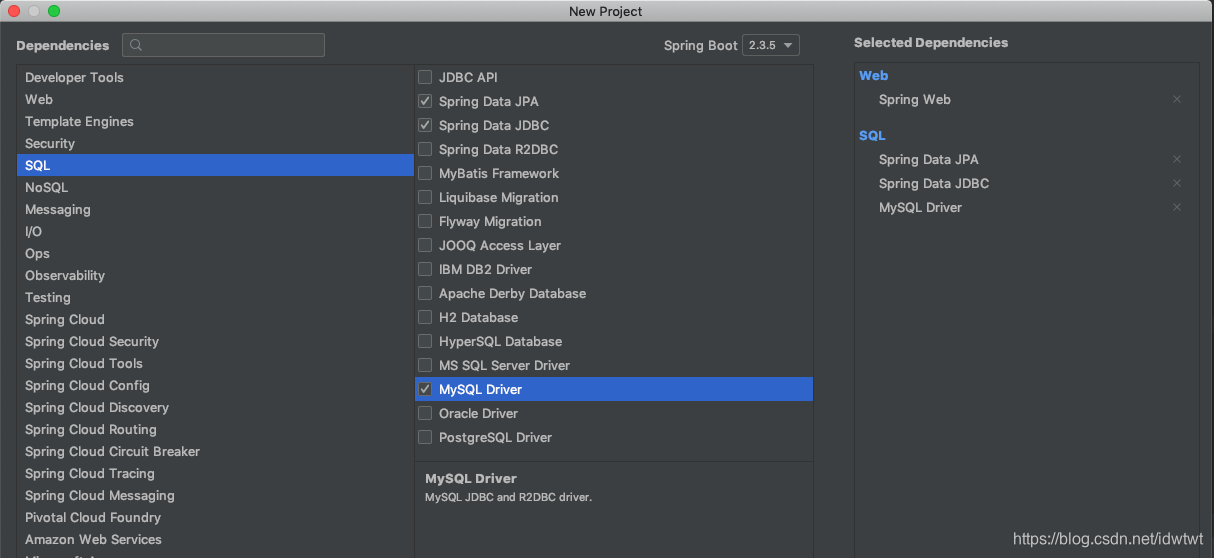Uncheck MySQL Driver checkbox
Image resolution: width=1214 pixels, height=558 pixels.
pos(425,389)
